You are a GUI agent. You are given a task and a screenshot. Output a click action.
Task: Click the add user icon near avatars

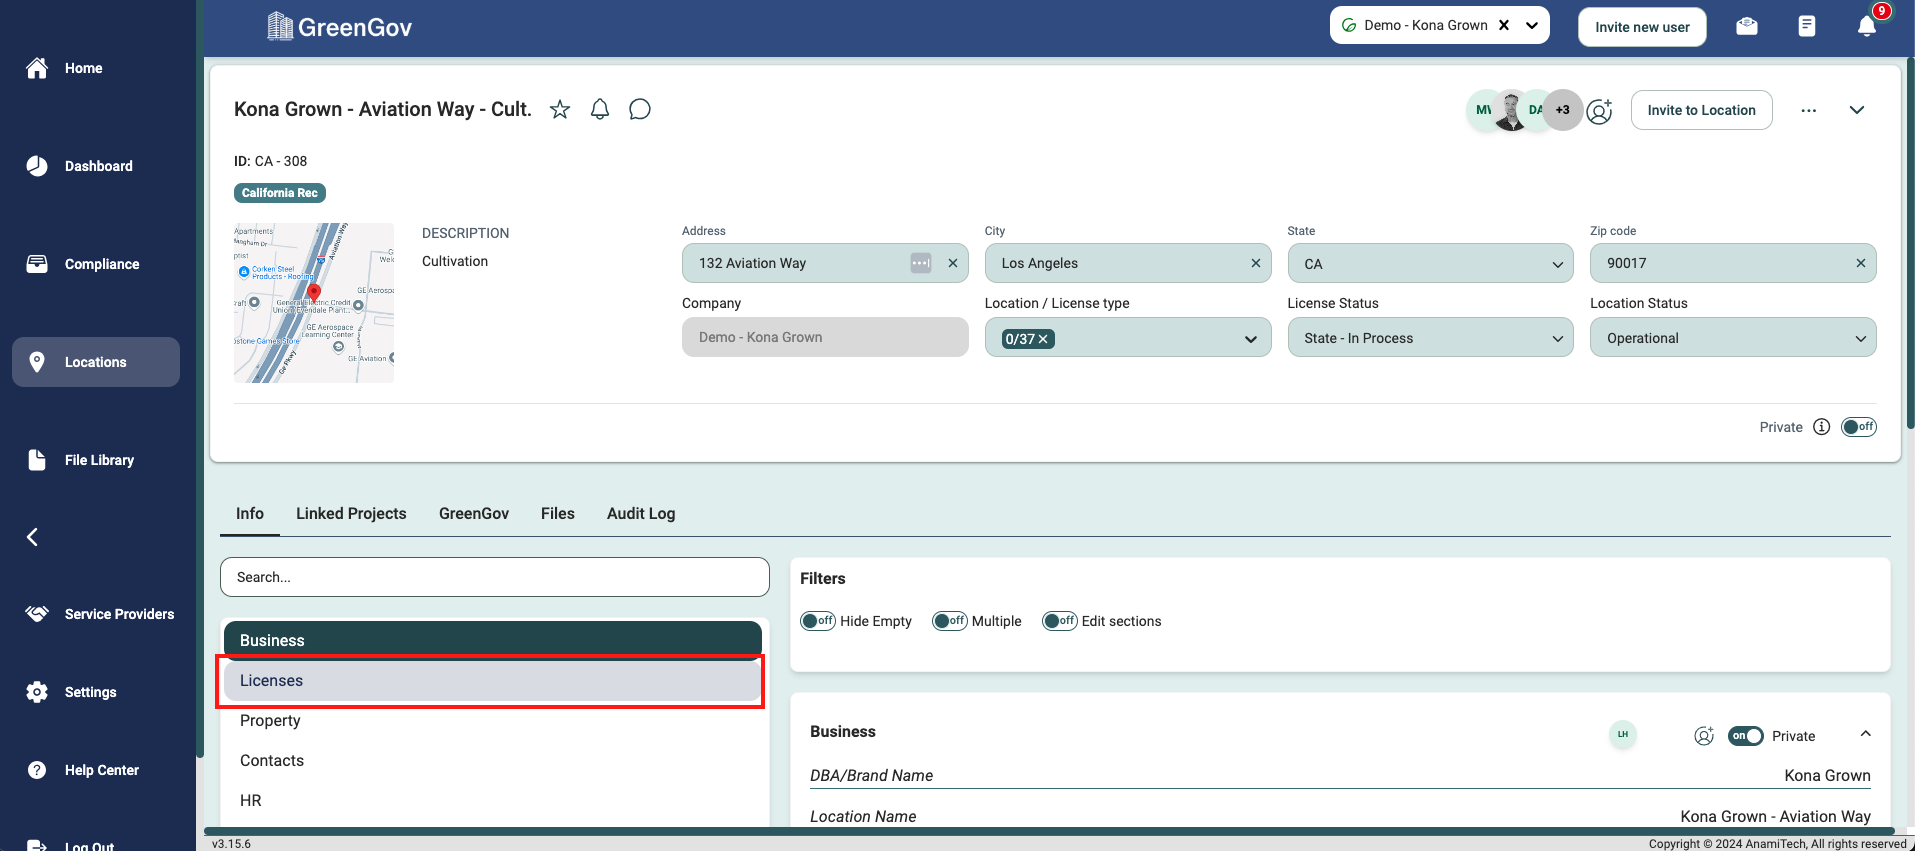pyautogui.click(x=1600, y=111)
